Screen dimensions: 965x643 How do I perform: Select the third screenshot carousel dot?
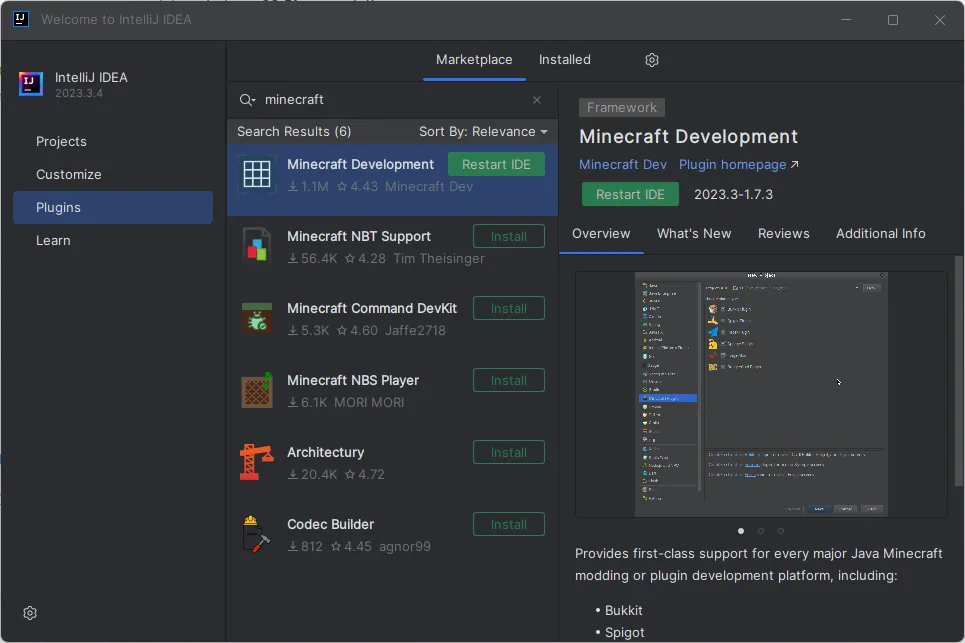click(780, 531)
